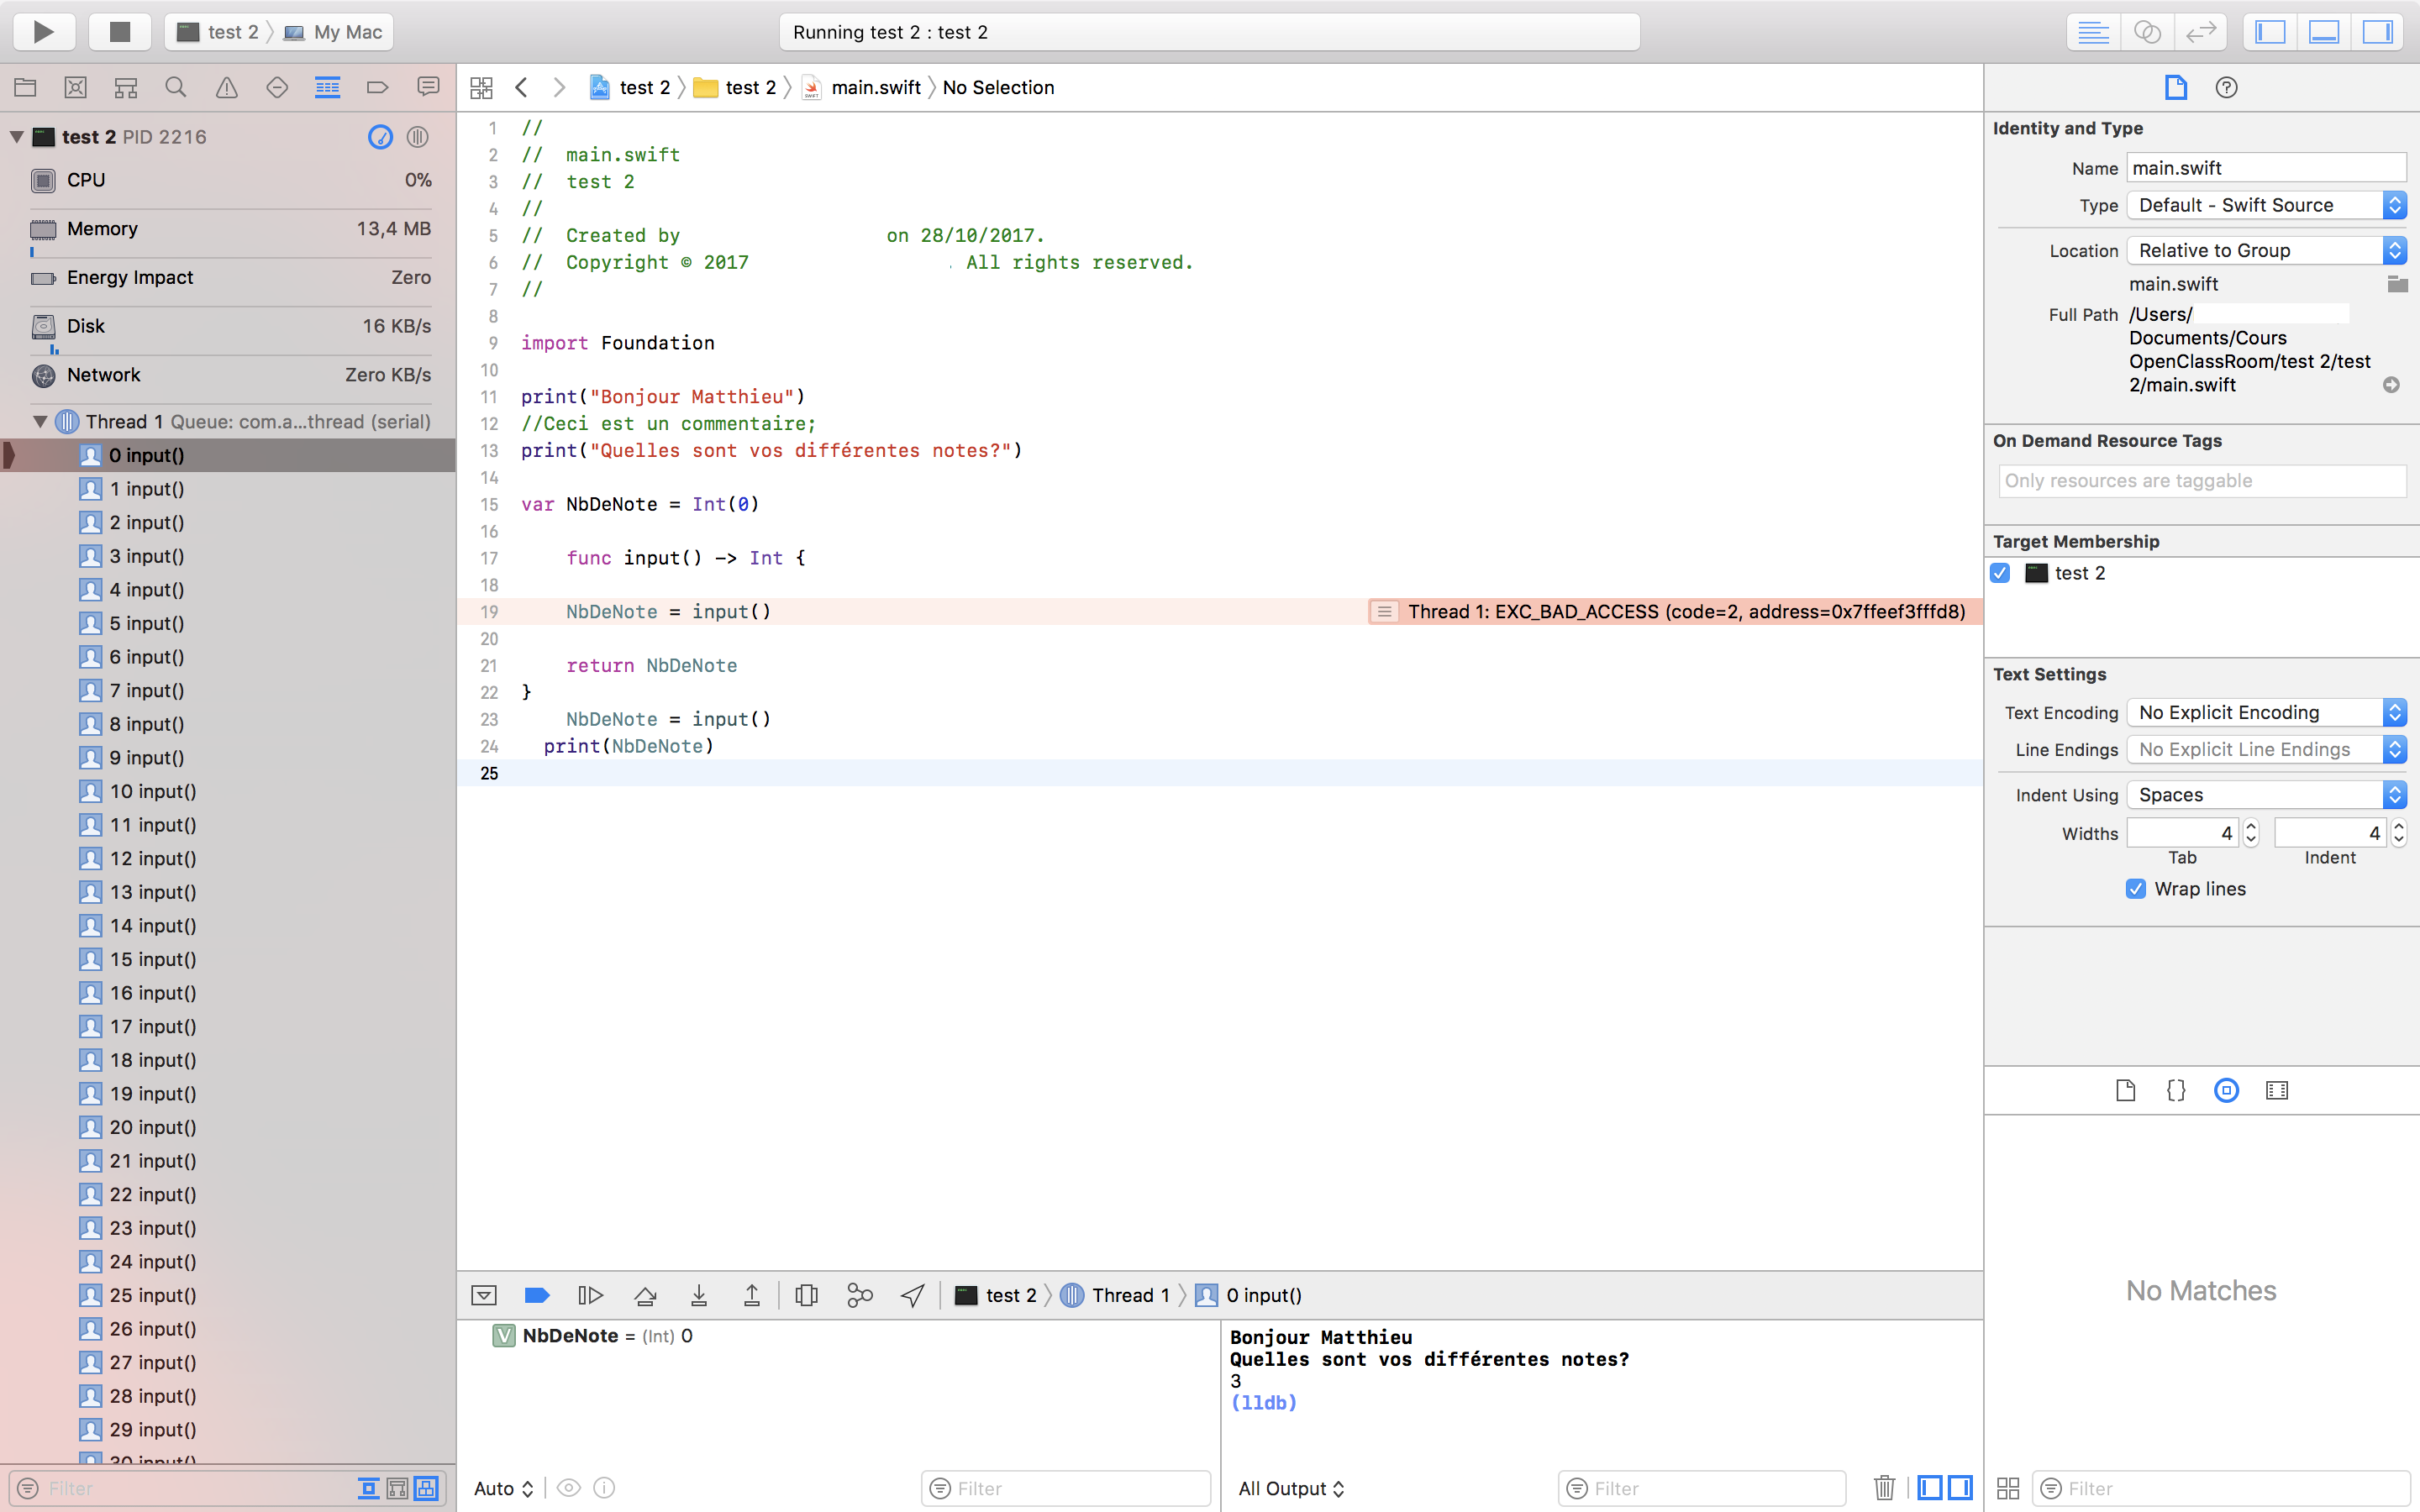Disable the Wrap lines option
The width and height of the screenshot is (2420, 1512).
coord(2135,888)
